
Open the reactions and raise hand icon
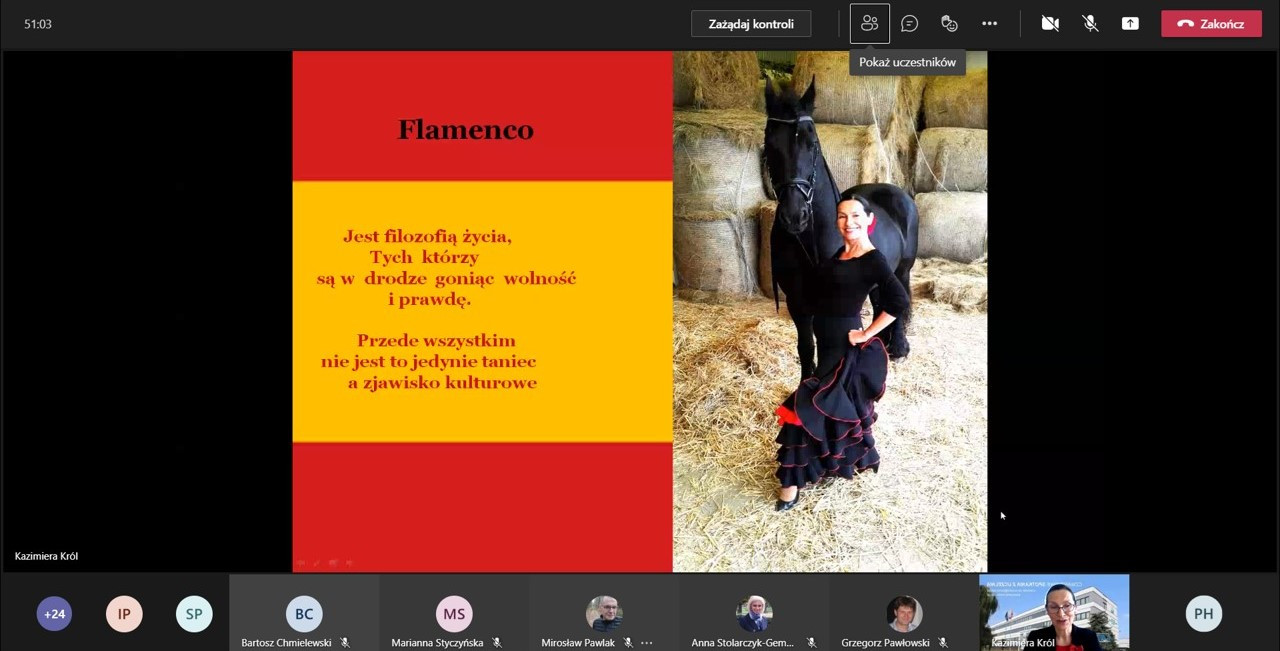click(x=949, y=24)
